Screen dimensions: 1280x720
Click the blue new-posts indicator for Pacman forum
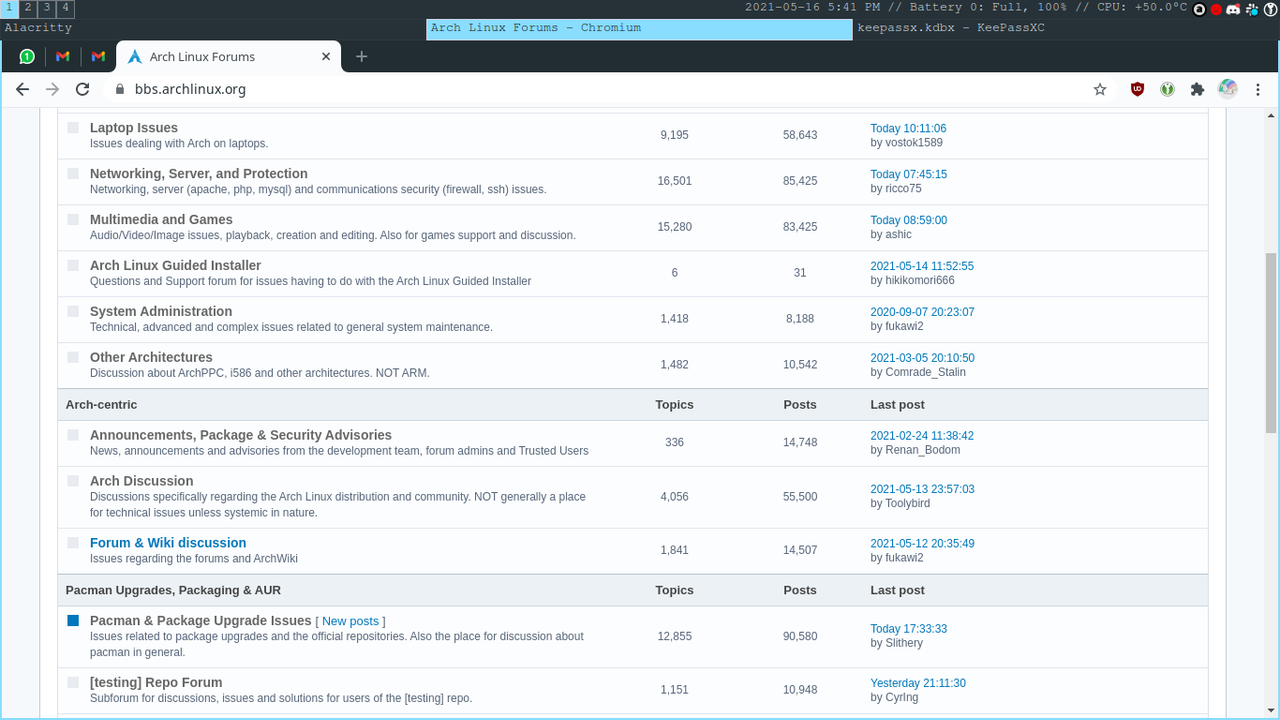pyautogui.click(x=73, y=621)
